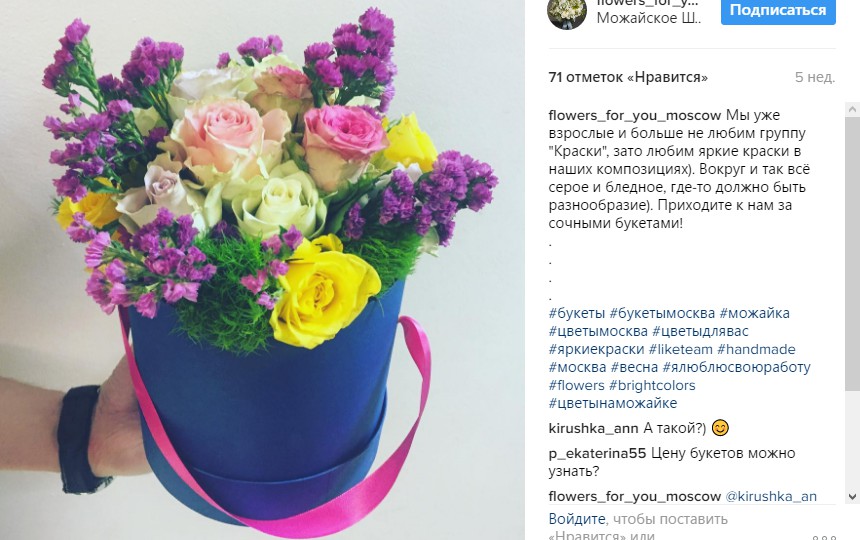Open the @kirushka_an mention in reply

(771, 496)
